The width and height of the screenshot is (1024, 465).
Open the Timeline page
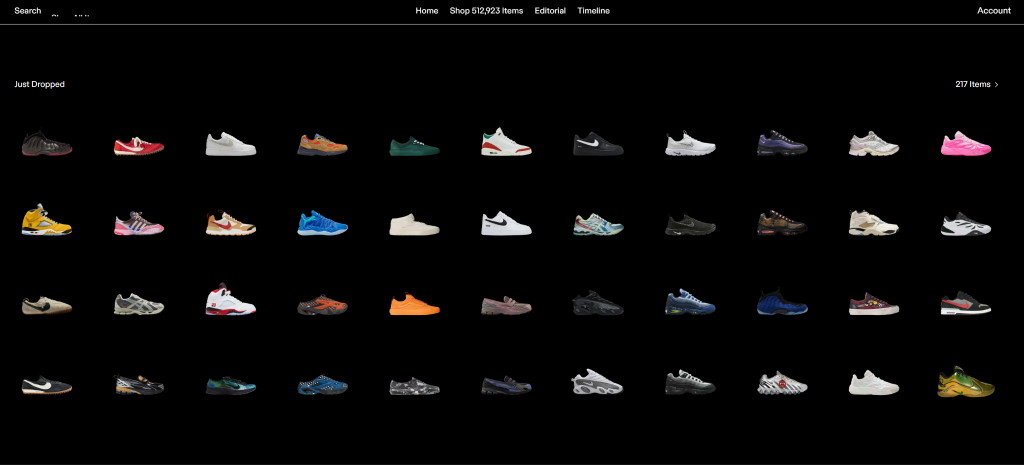point(593,11)
